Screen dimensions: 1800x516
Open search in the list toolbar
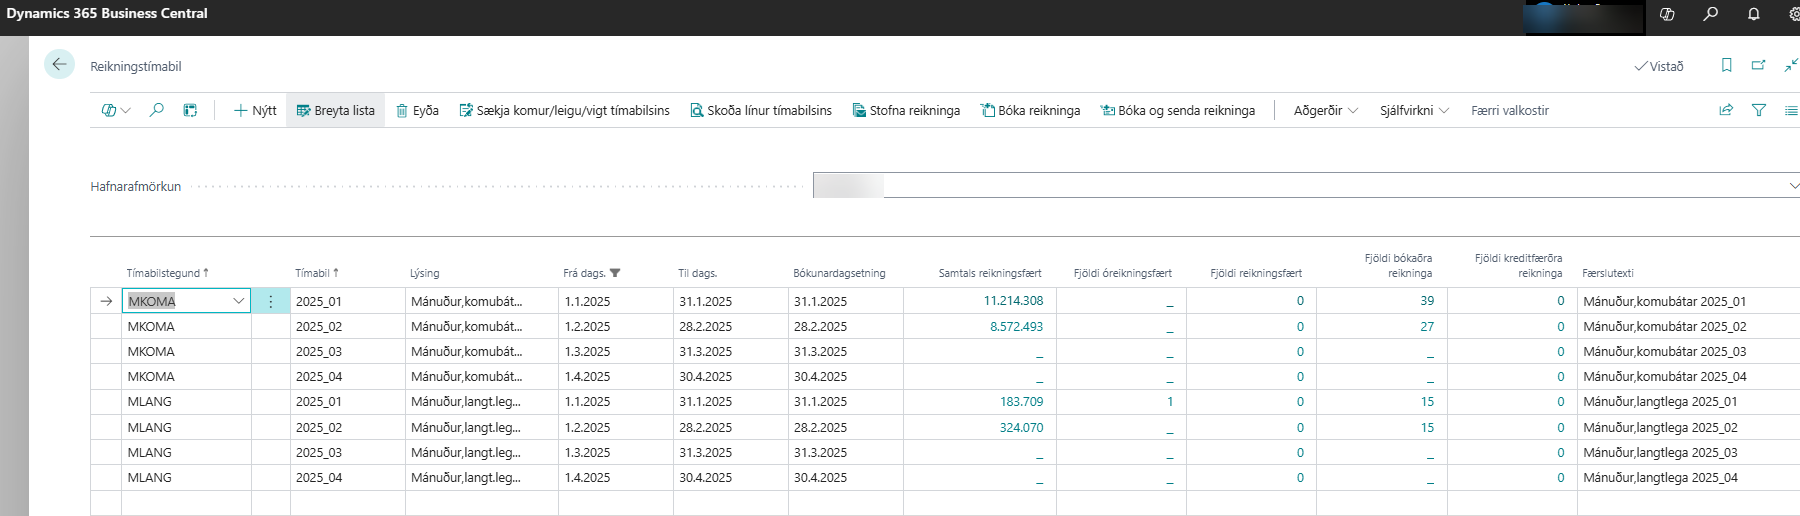click(x=157, y=110)
